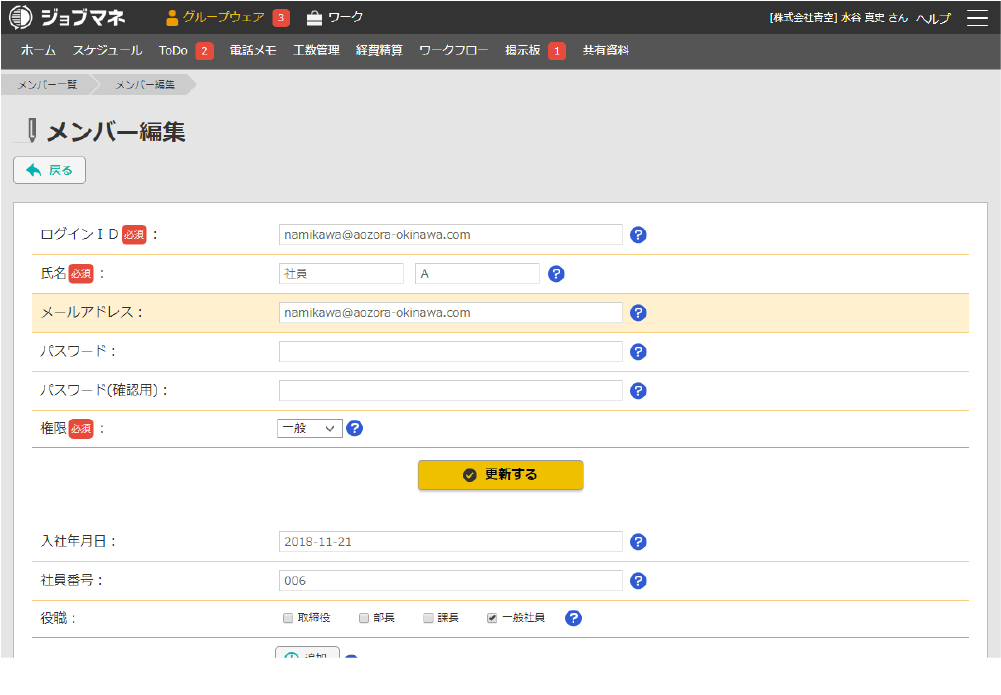
Task: Open スケジュール menu item
Action: pos(107,50)
